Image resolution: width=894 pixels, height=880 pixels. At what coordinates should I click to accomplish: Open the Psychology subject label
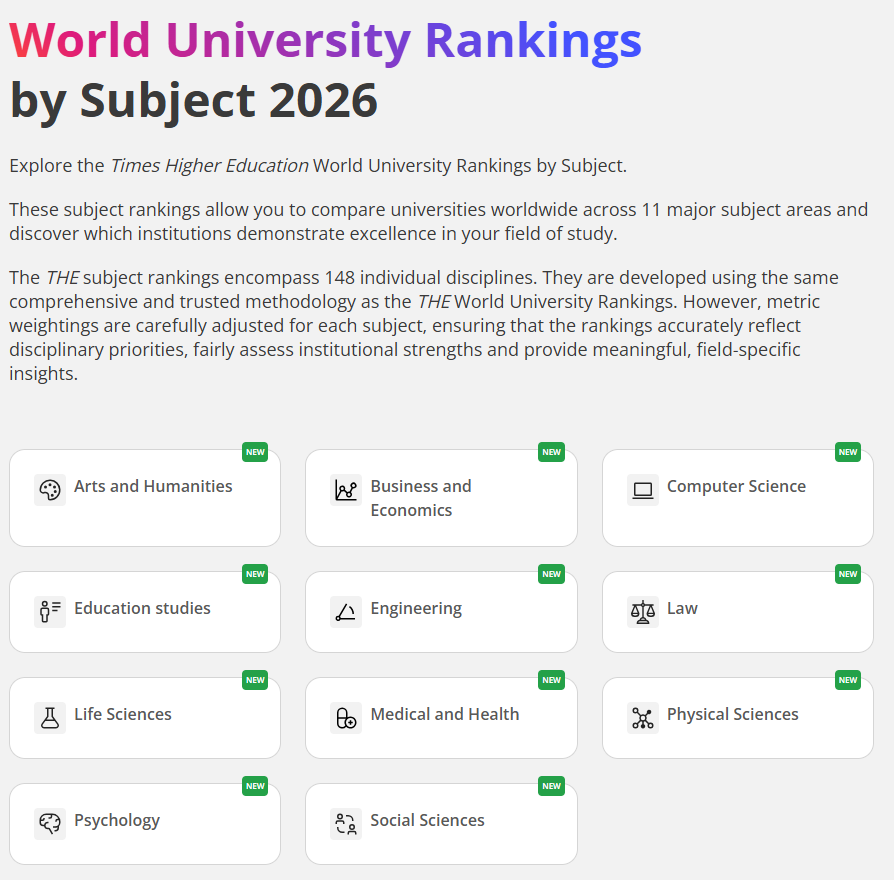(117, 821)
